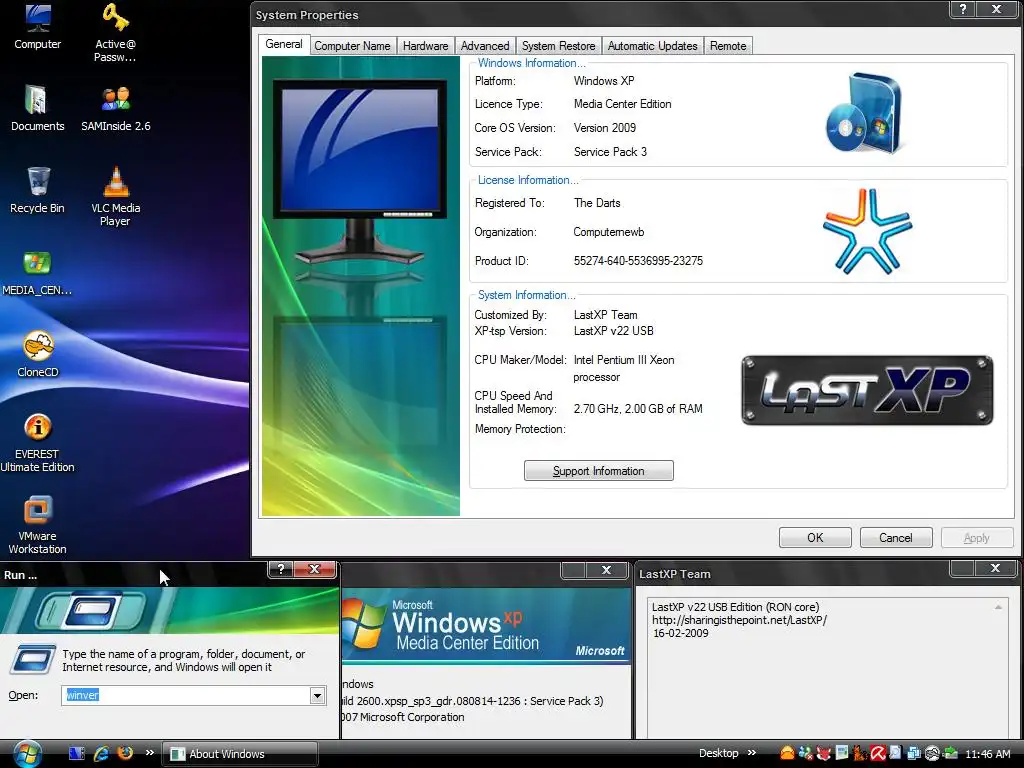Switch to the Computer Name tab
Image resolution: width=1024 pixels, height=768 pixels.
[352, 46]
